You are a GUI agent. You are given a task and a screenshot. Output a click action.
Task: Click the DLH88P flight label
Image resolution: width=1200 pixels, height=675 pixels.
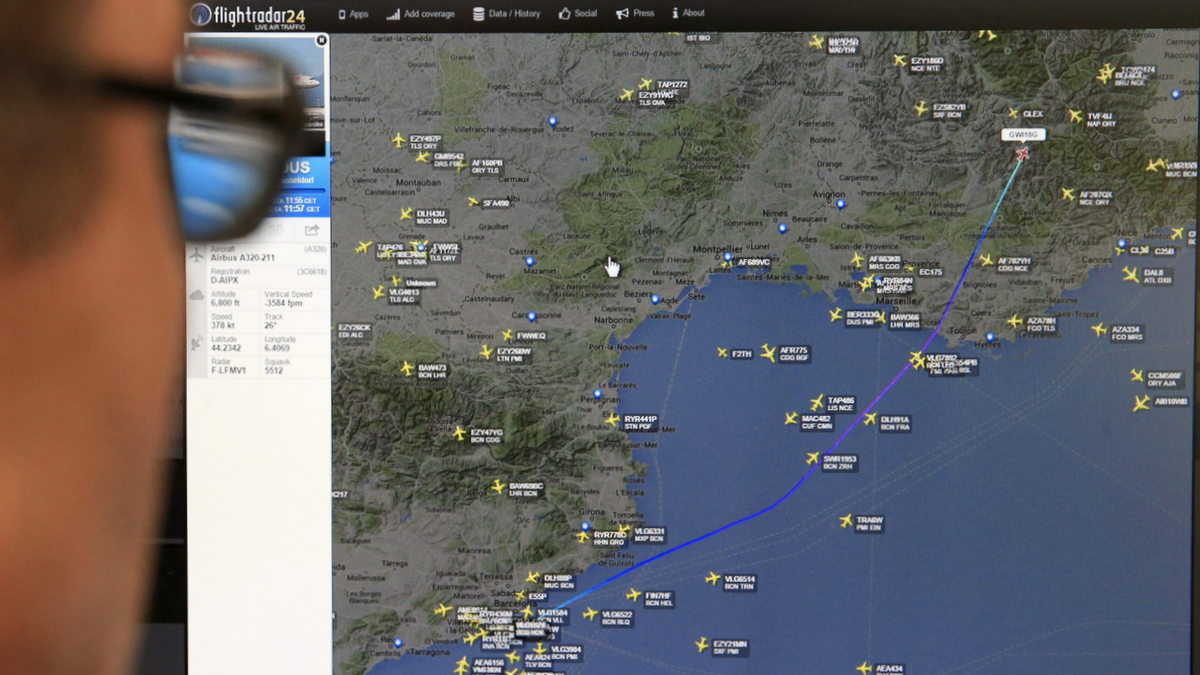[x=558, y=581]
